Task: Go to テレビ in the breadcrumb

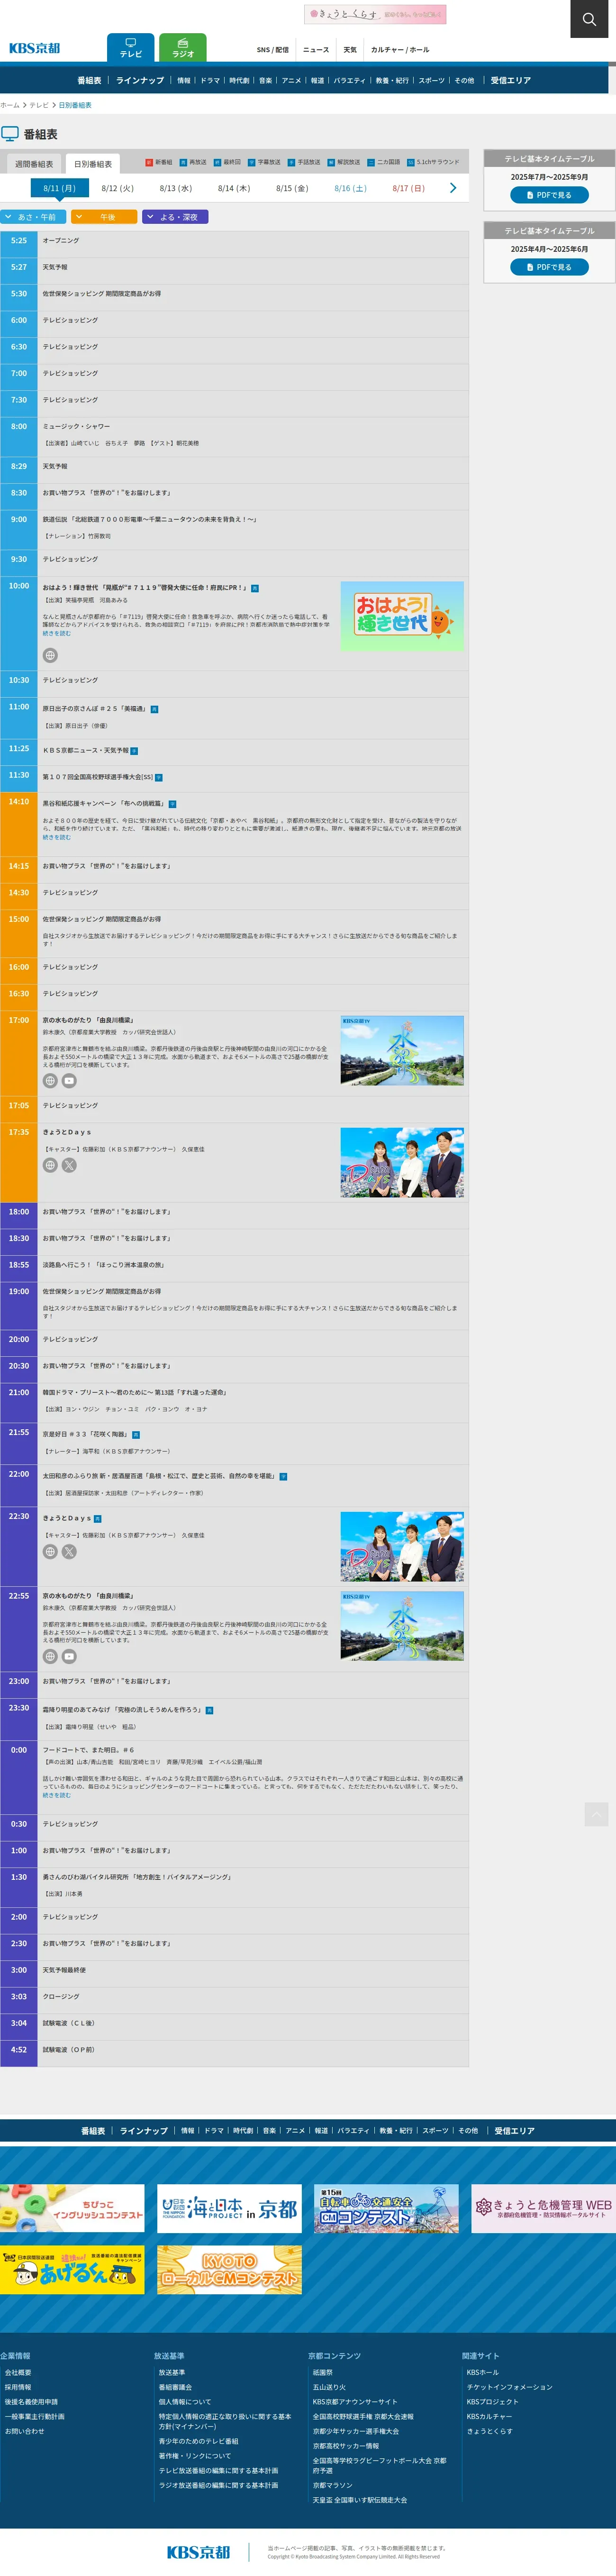Action: point(39,105)
